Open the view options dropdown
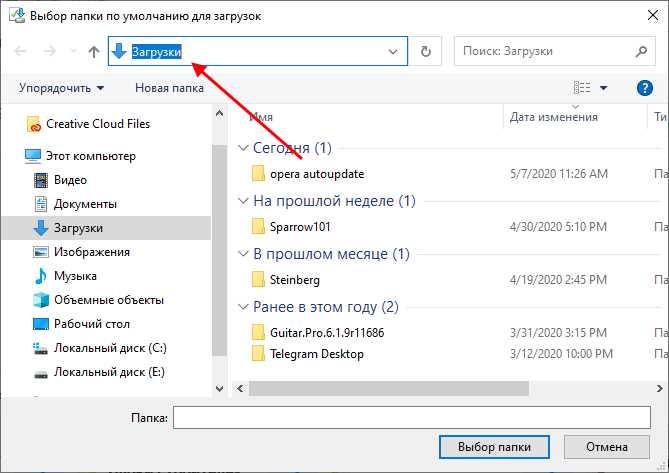Image resolution: width=669 pixels, height=473 pixels. point(603,88)
